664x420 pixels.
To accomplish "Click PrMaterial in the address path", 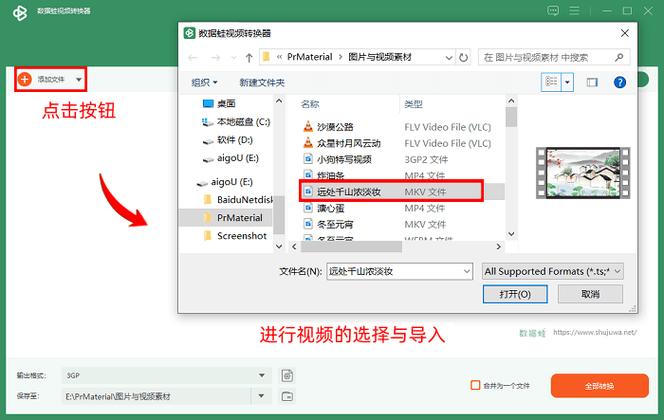I will [x=310, y=57].
